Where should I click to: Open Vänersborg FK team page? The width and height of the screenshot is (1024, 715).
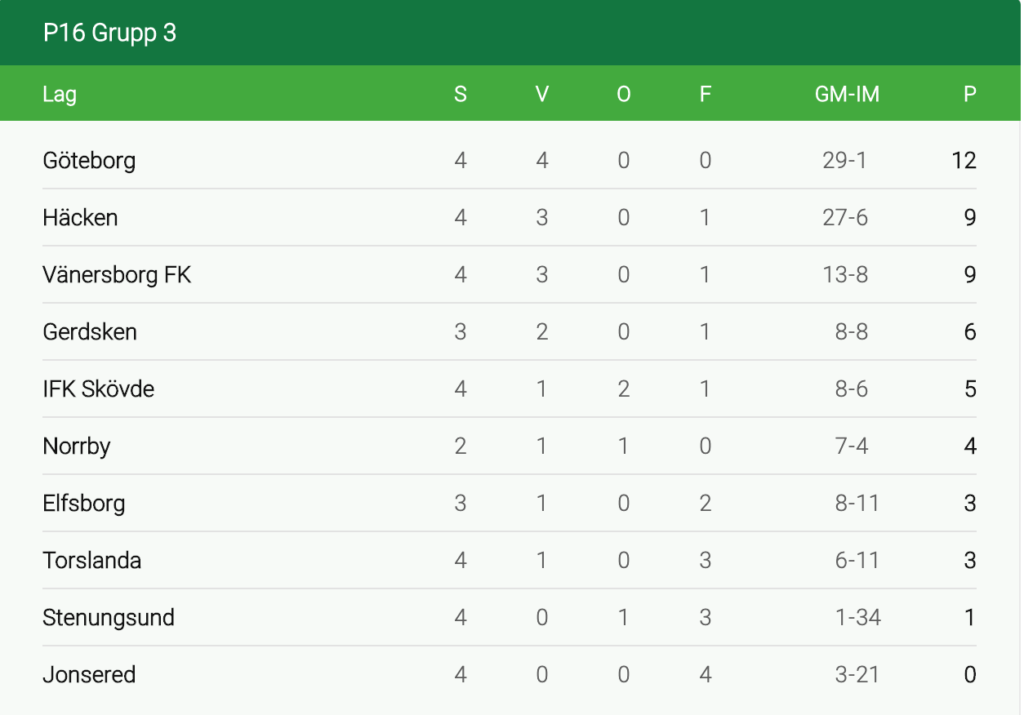pyautogui.click(x=117, y=275)
